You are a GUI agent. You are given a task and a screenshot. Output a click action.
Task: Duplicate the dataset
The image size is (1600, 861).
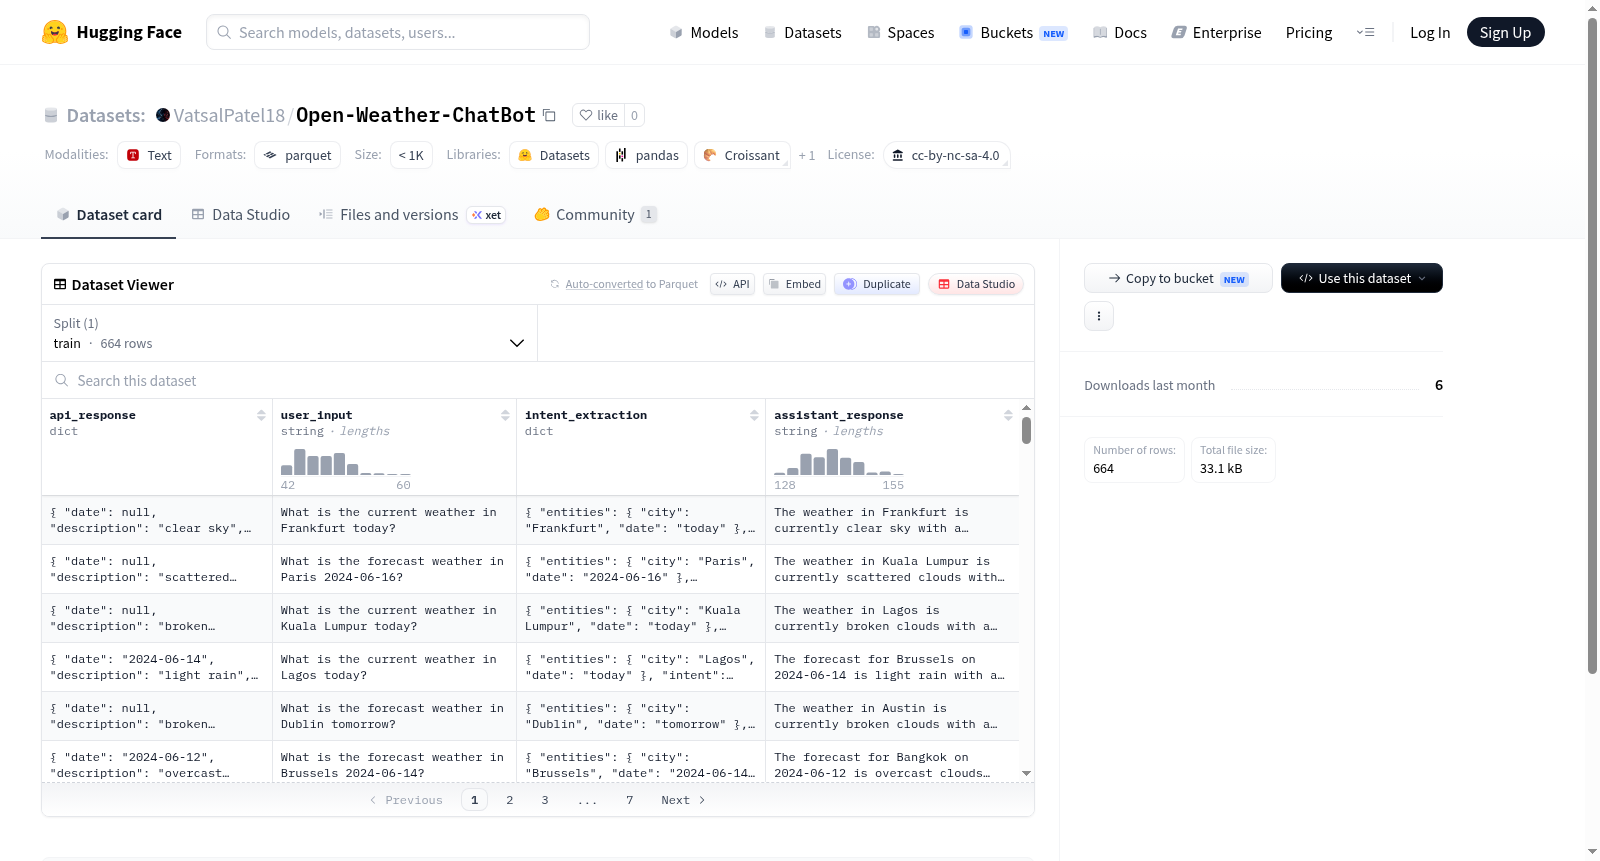click(x=877, y=284)
